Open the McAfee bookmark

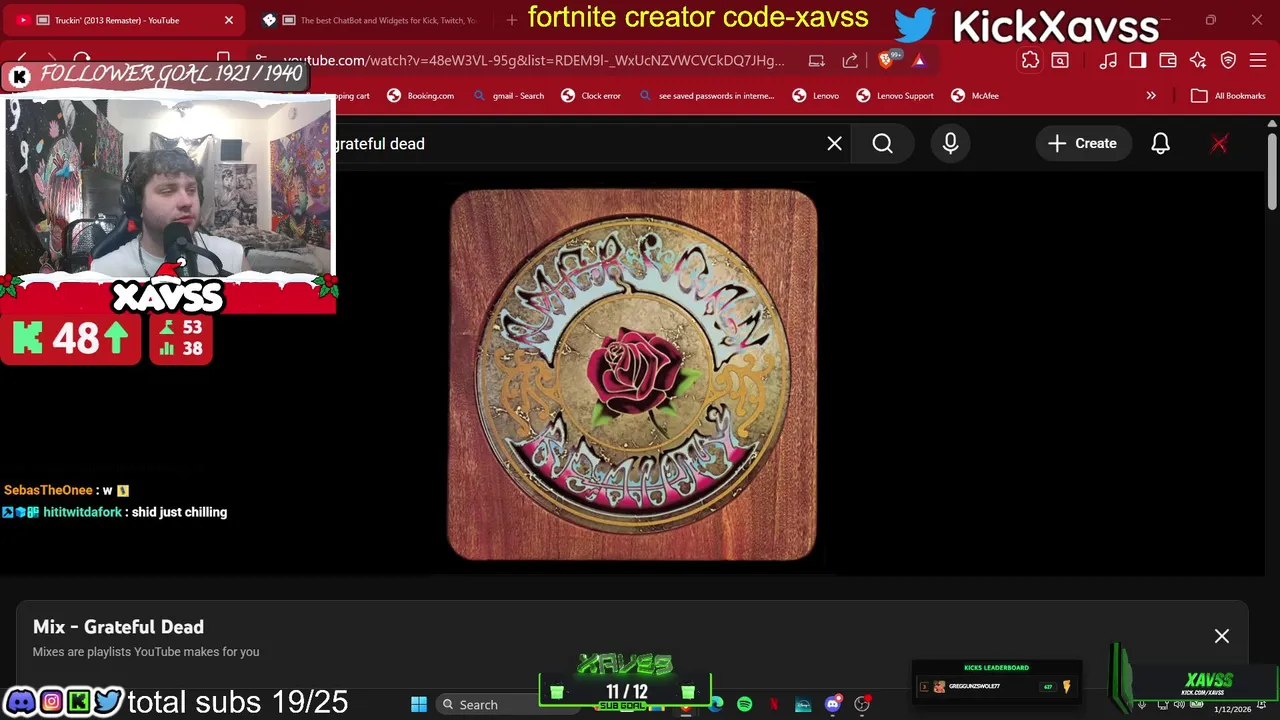pos(975,96)
